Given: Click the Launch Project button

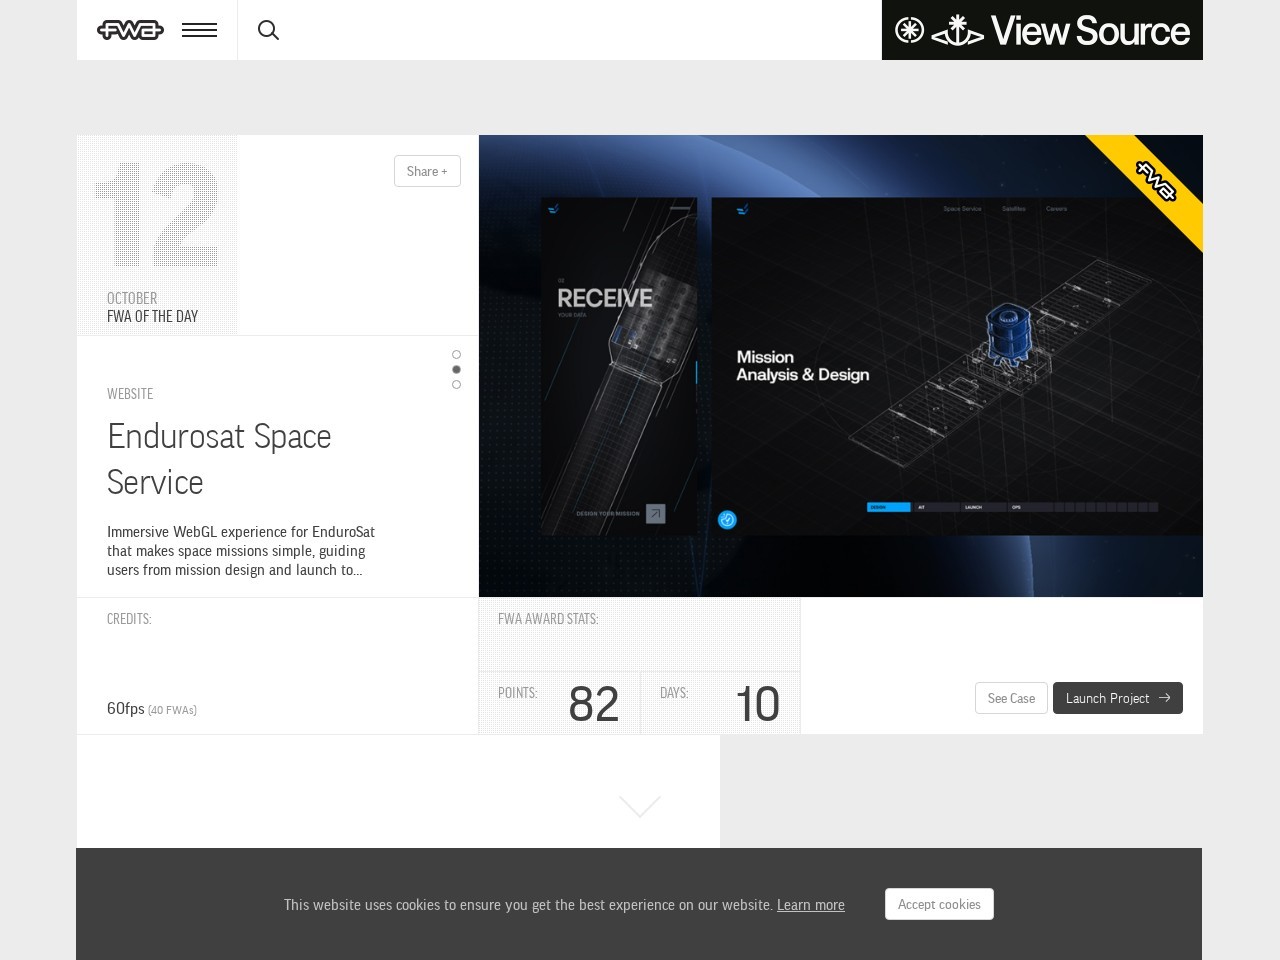Looking at the screenshot, I should [x=1118, y=698].
